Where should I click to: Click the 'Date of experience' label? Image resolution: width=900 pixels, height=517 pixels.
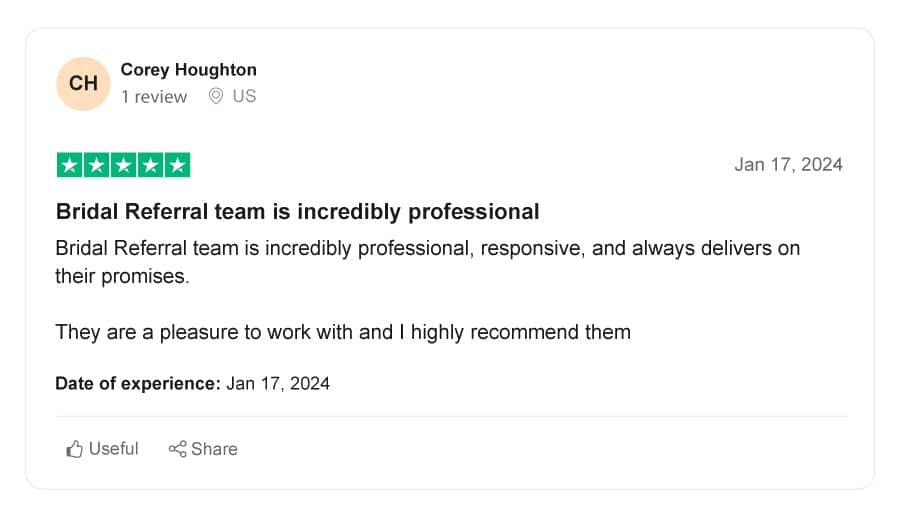pos(138,383)
